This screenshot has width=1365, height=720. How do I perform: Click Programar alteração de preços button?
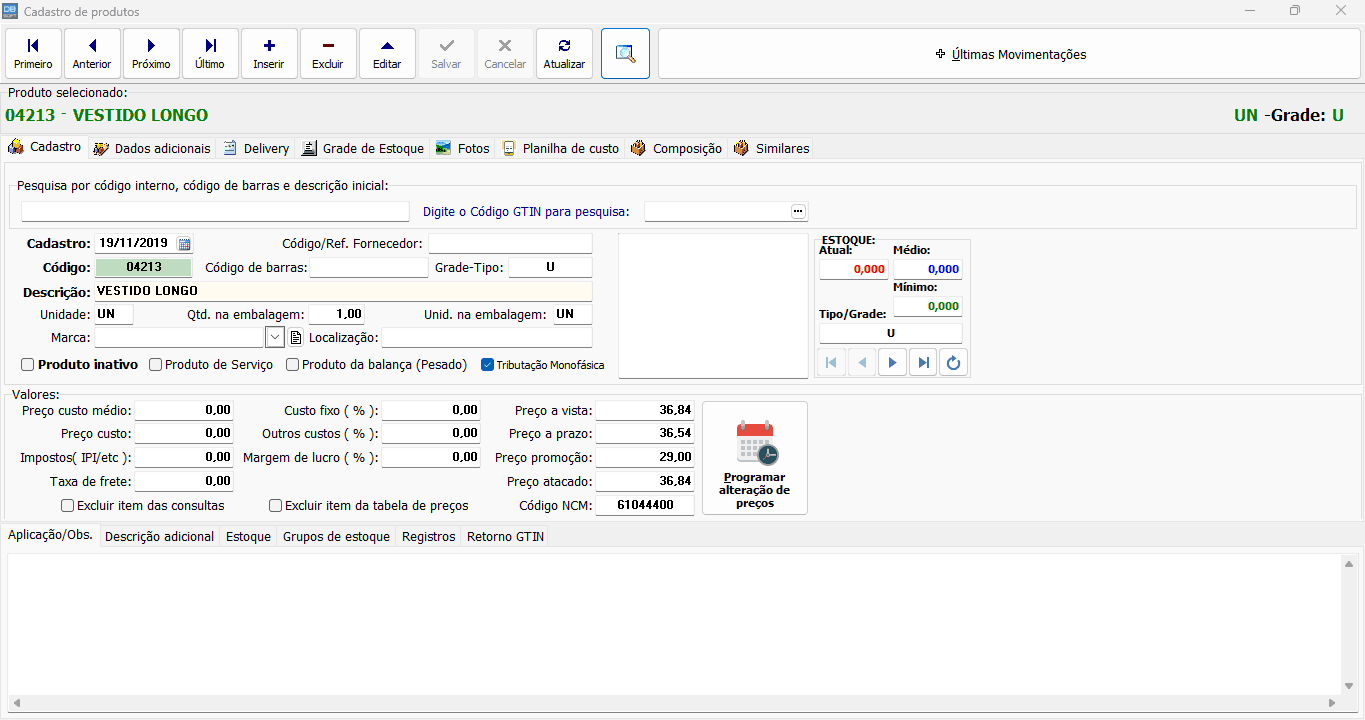coord(755,458)
